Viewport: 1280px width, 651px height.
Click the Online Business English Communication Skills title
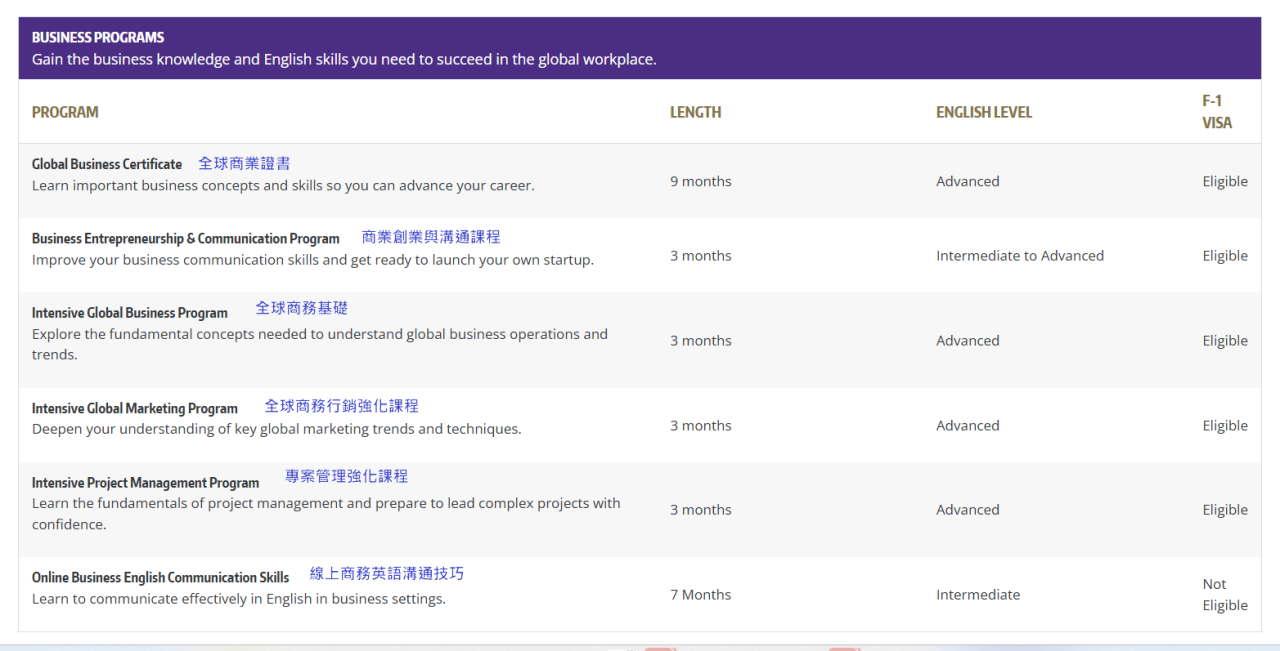coord(160,578)
